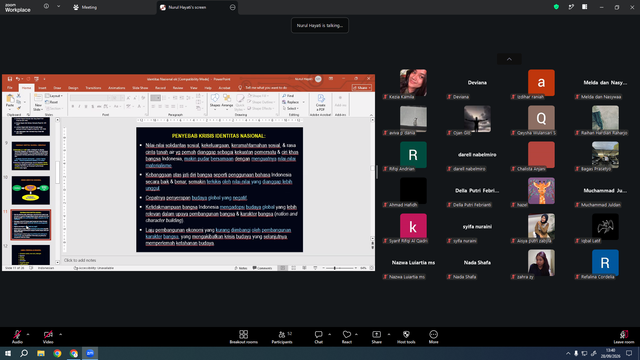
Task: Toggle Underline formatting in PowerPoint ribbon
Action: click(86, 106)
